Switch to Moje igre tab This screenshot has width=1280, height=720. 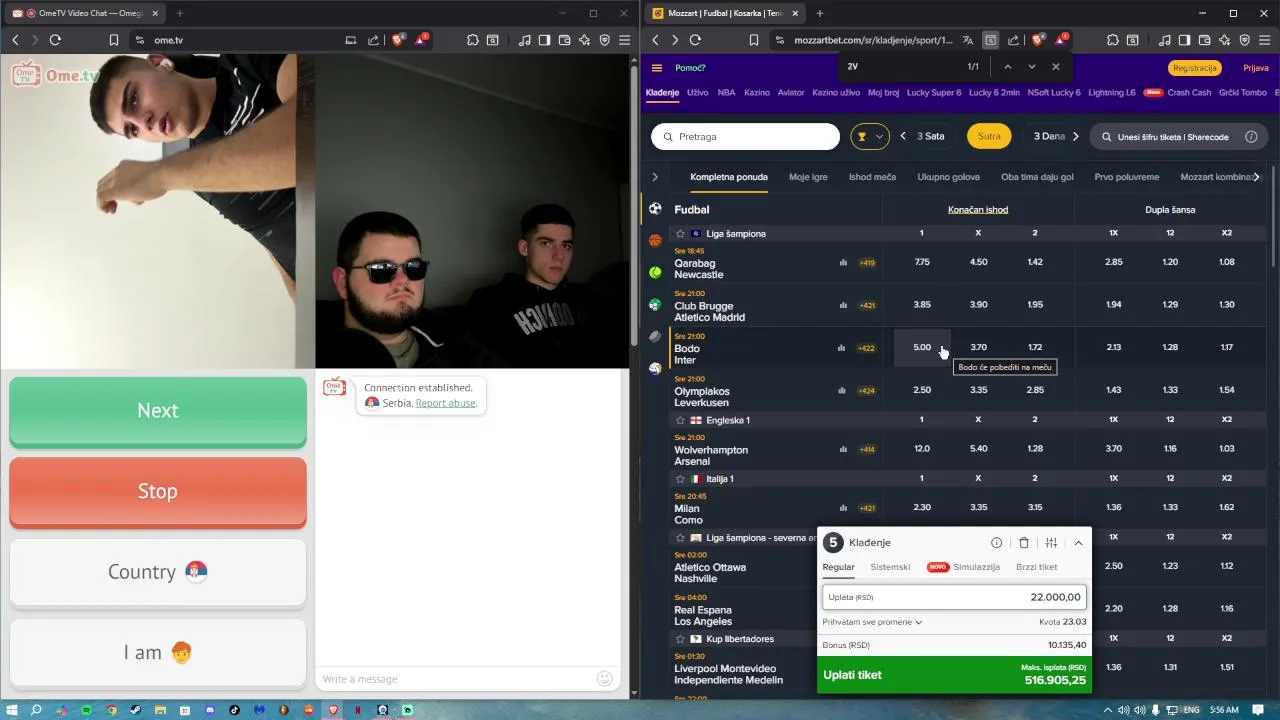[x=808, y=177]
